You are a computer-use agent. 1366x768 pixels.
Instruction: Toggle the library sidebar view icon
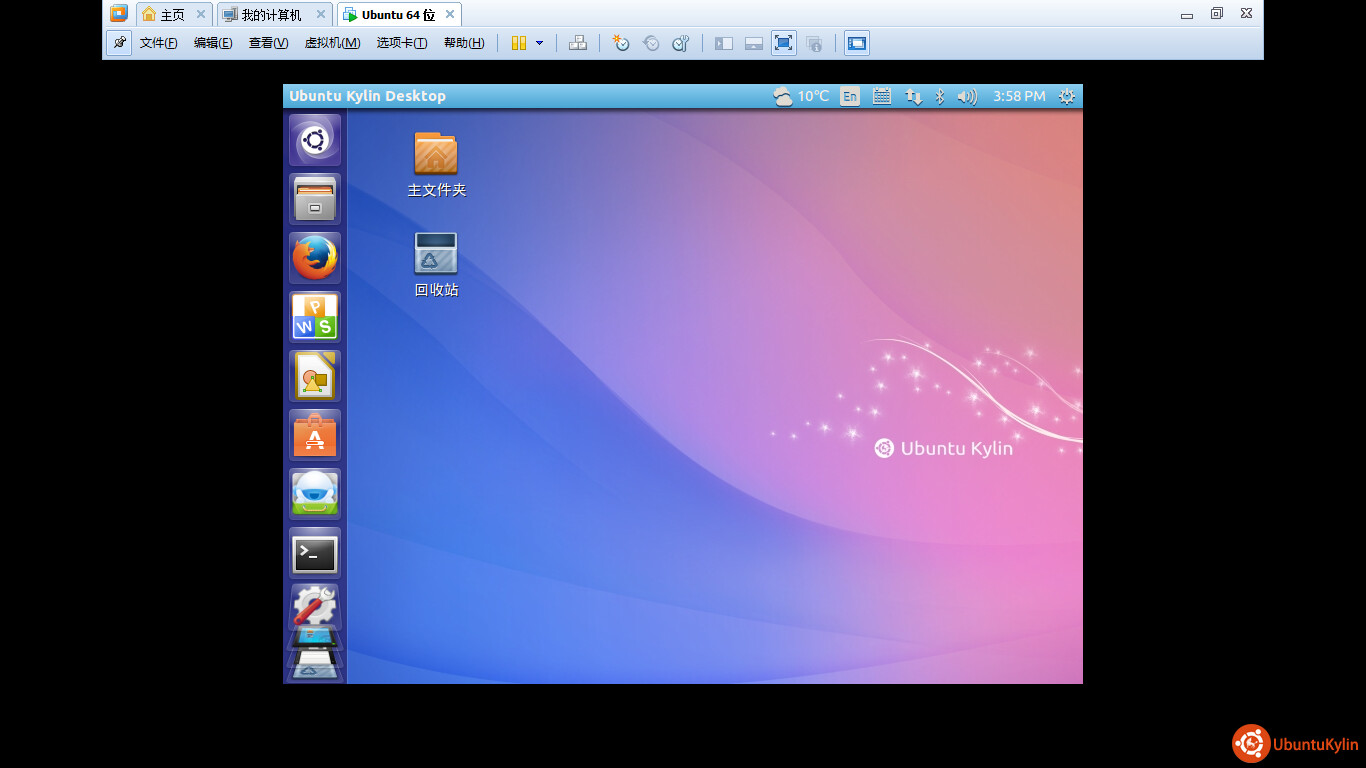[724, 43]
